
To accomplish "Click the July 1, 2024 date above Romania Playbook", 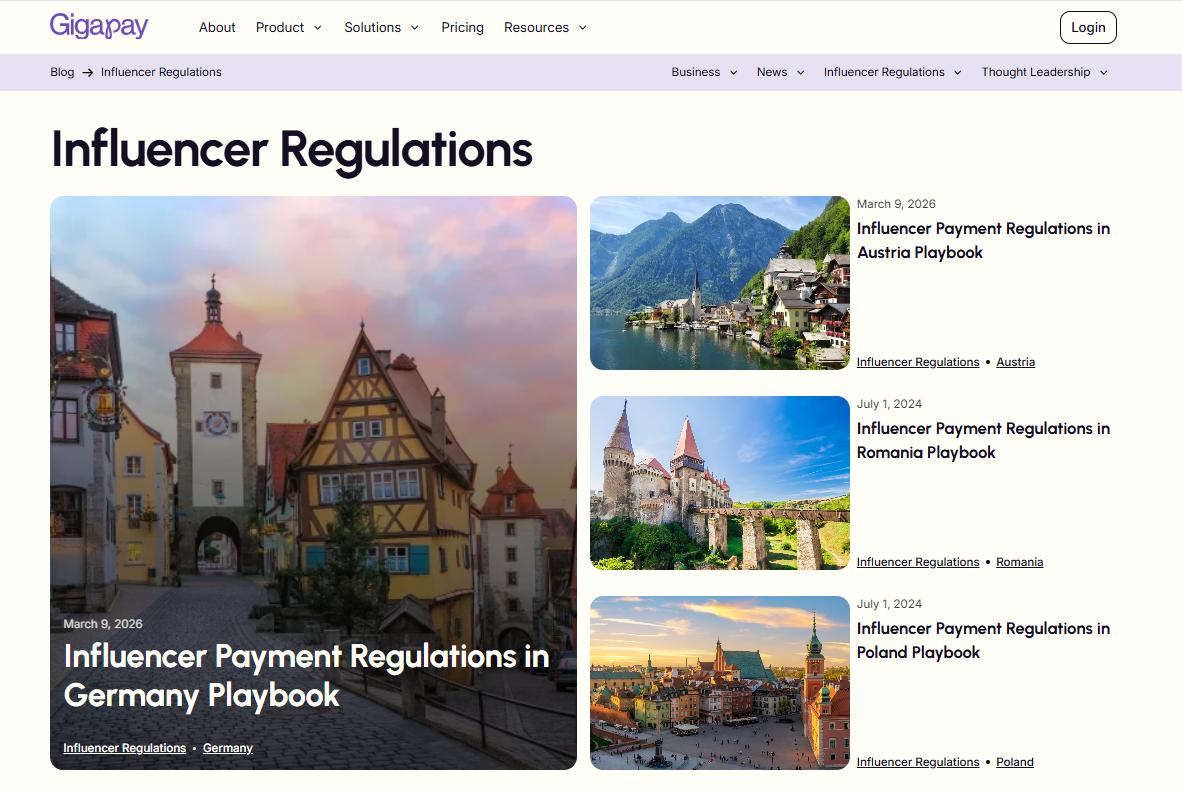I will pyautogui.click(x=889, y=404).
